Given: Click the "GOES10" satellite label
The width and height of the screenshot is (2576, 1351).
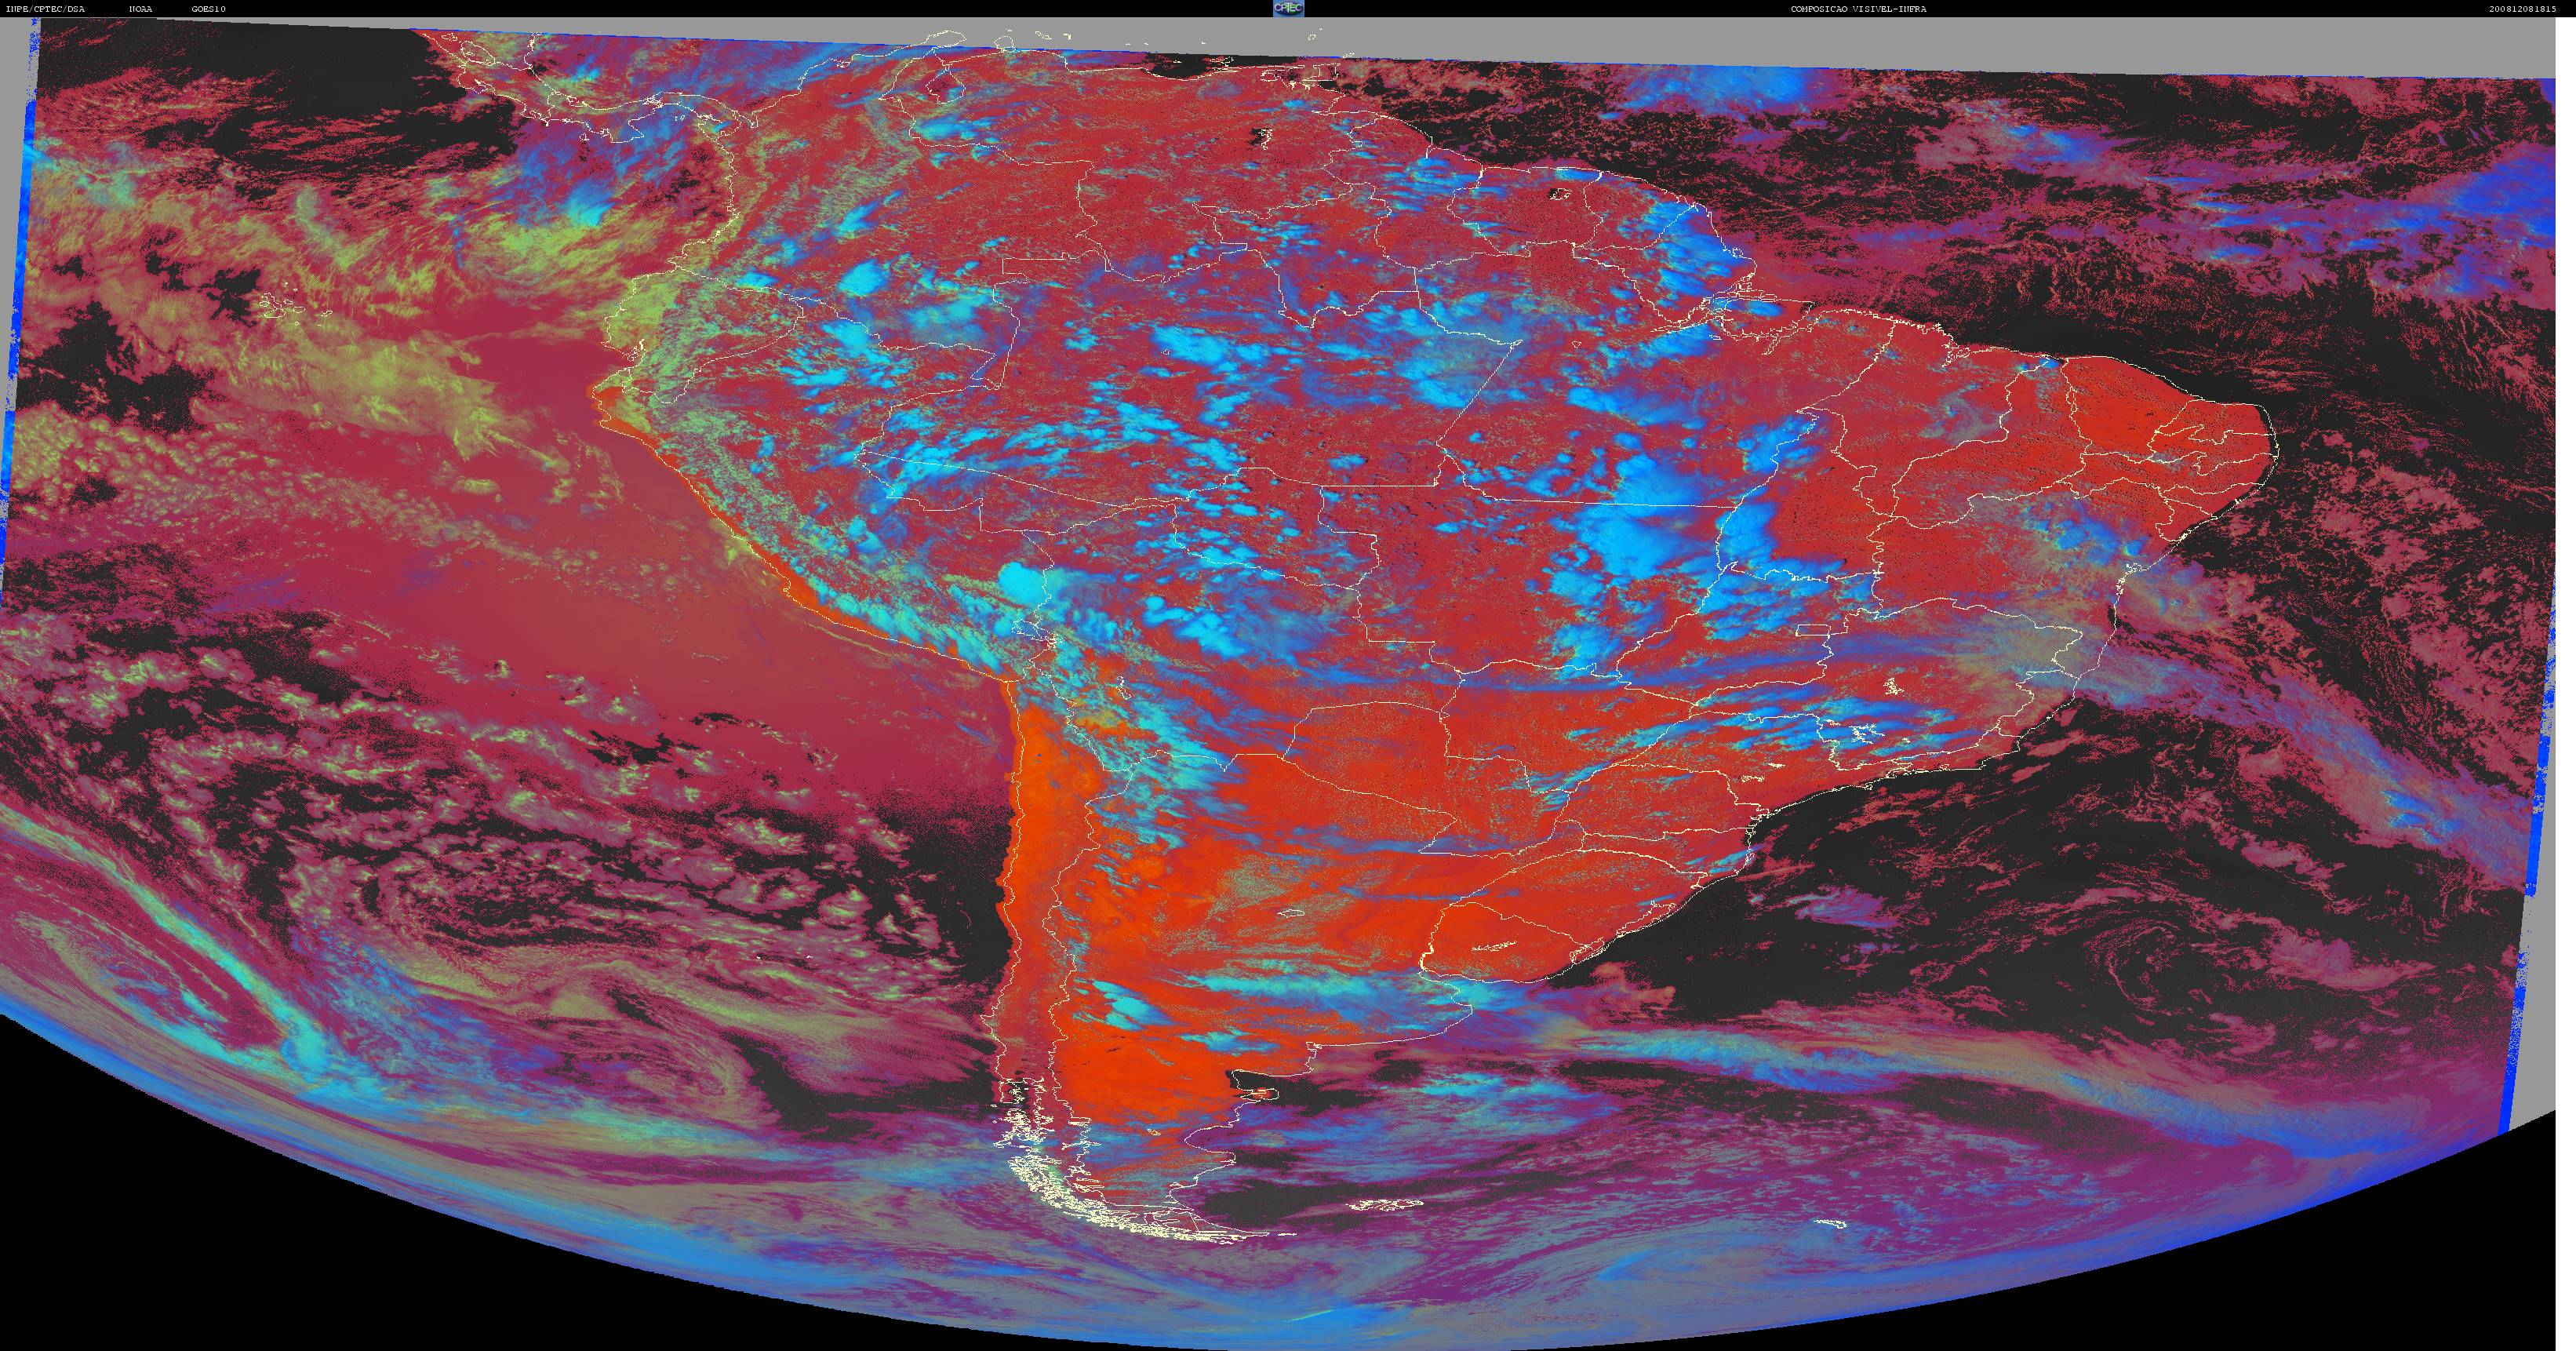Looking at the screenshot, I should tap(209, 9).
